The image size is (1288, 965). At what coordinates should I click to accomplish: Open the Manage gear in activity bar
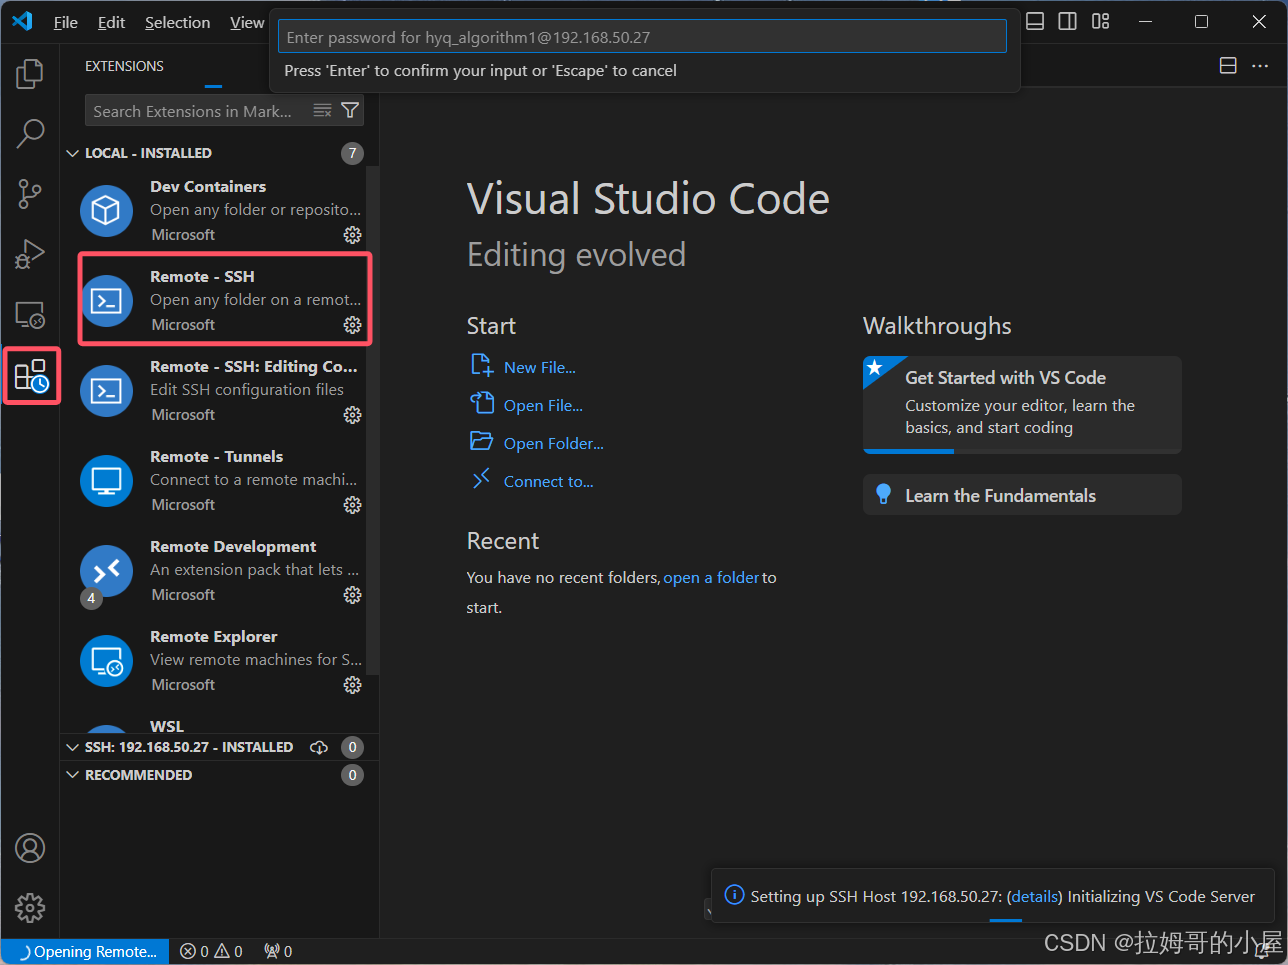[x=30, y=908]
